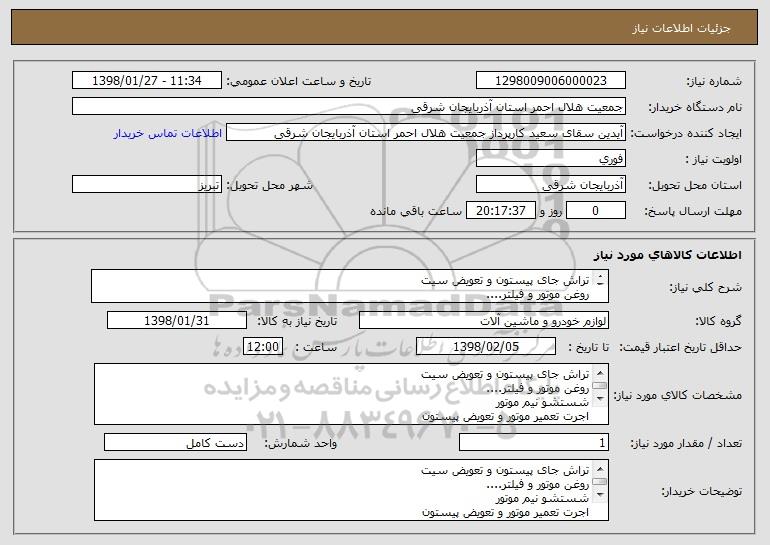The height and width of the screenshot is (545, 770).
Task: Click the request creator field آیدین سقای سعید
Action: point(426,133)
